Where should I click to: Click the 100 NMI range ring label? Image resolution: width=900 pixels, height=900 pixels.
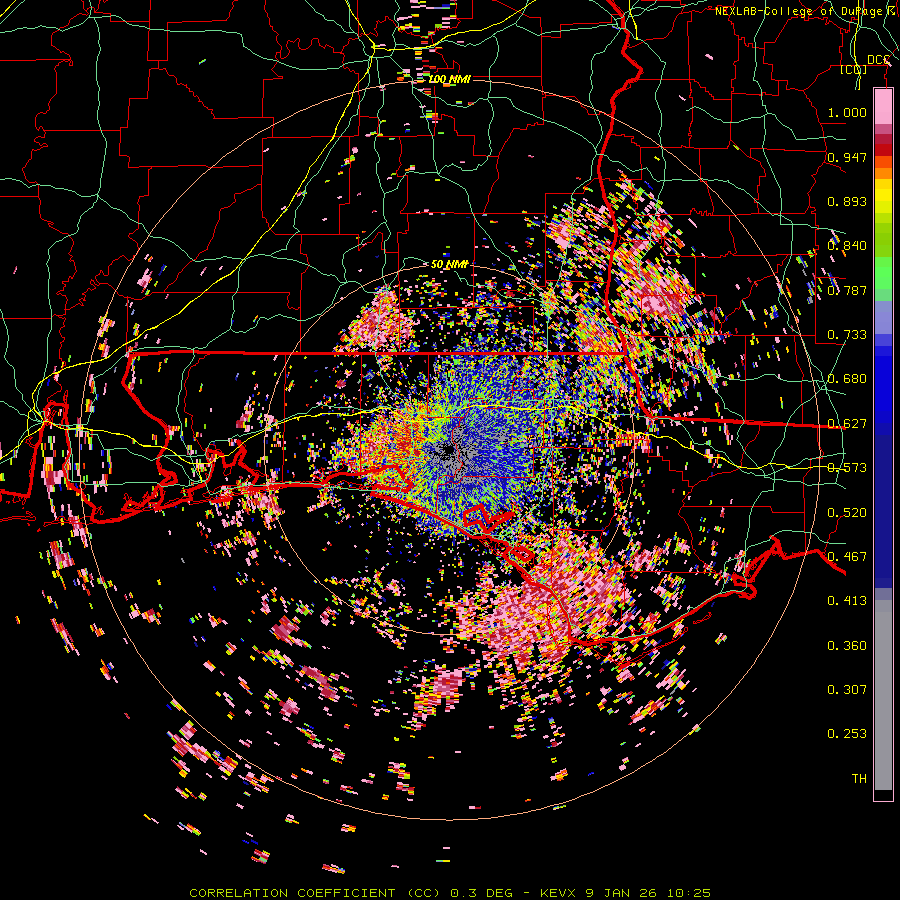(x=449, y=79)
